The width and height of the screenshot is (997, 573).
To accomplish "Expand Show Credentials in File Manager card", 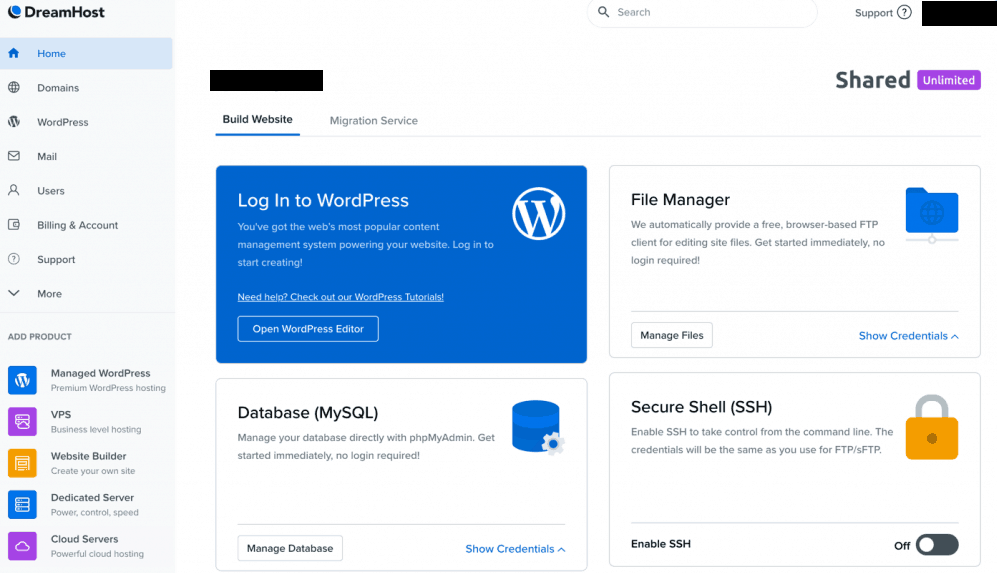I will (x=908, y=336).
